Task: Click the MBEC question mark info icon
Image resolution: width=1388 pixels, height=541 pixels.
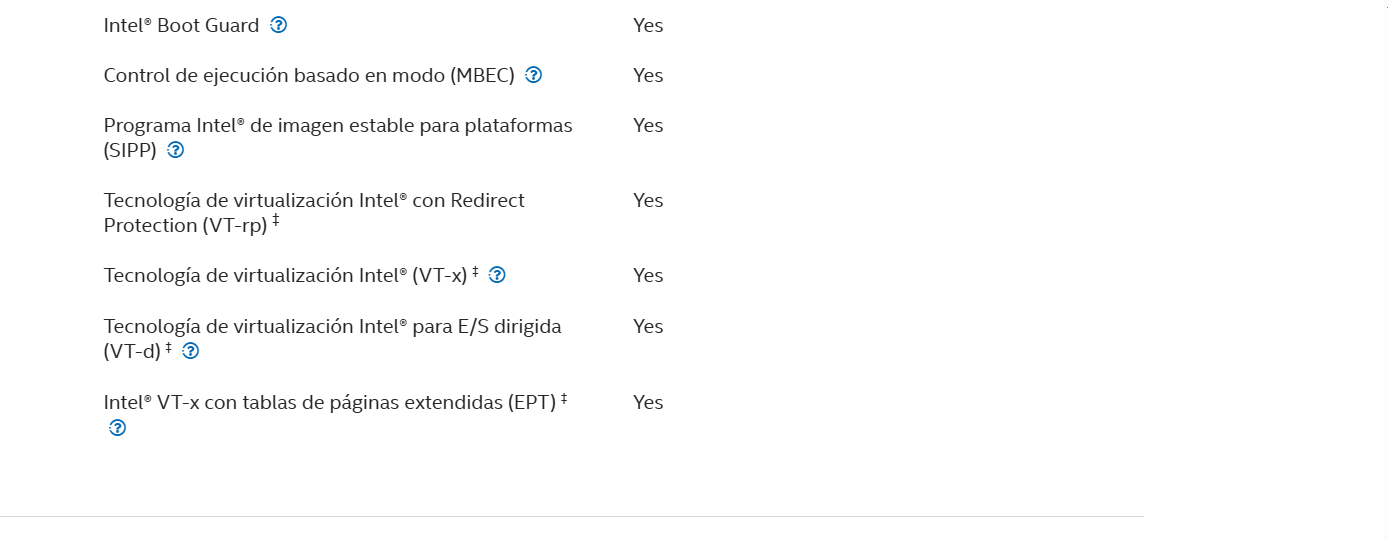Action: [x=534, y=75]
